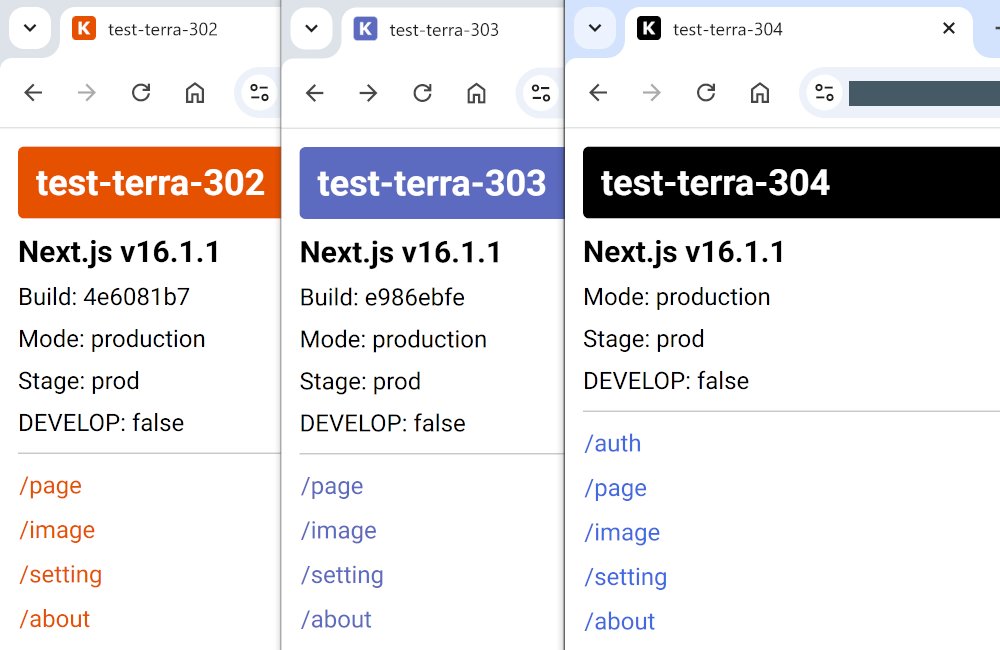The image size is (1000, 650).
Task: Open home in the test-terra-302 window
Action: [195, 93]
